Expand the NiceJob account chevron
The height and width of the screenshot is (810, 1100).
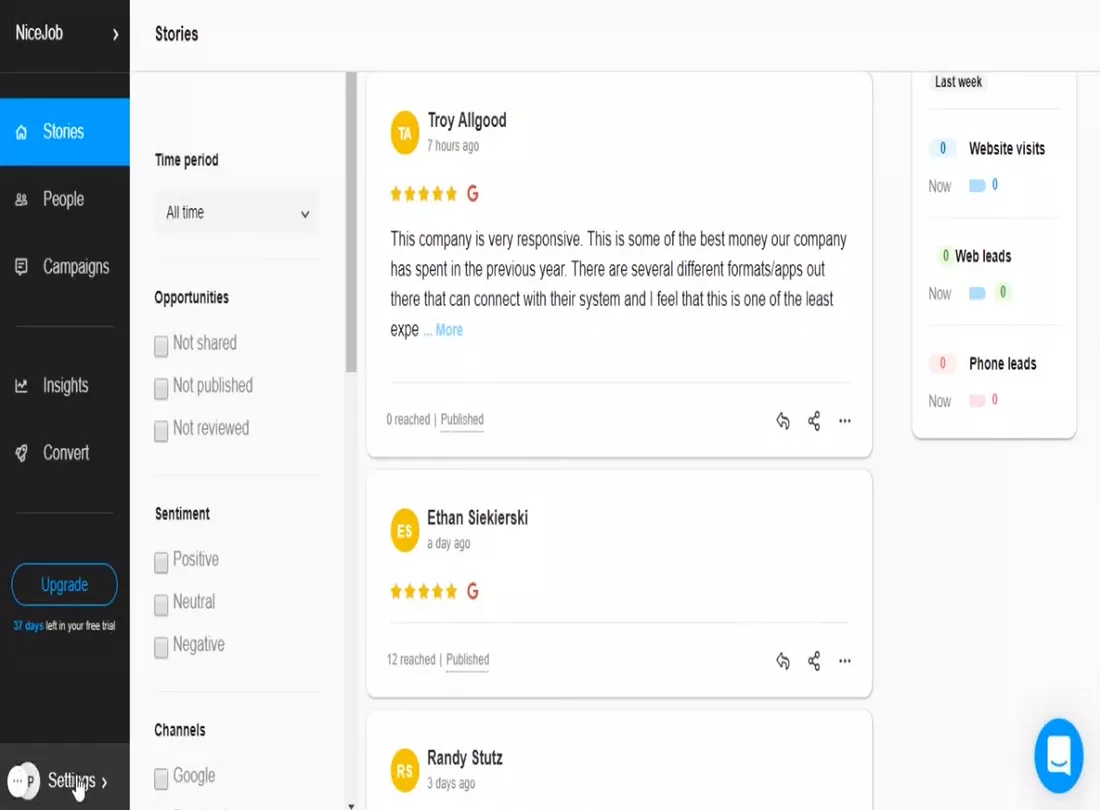tap(115, 34)
